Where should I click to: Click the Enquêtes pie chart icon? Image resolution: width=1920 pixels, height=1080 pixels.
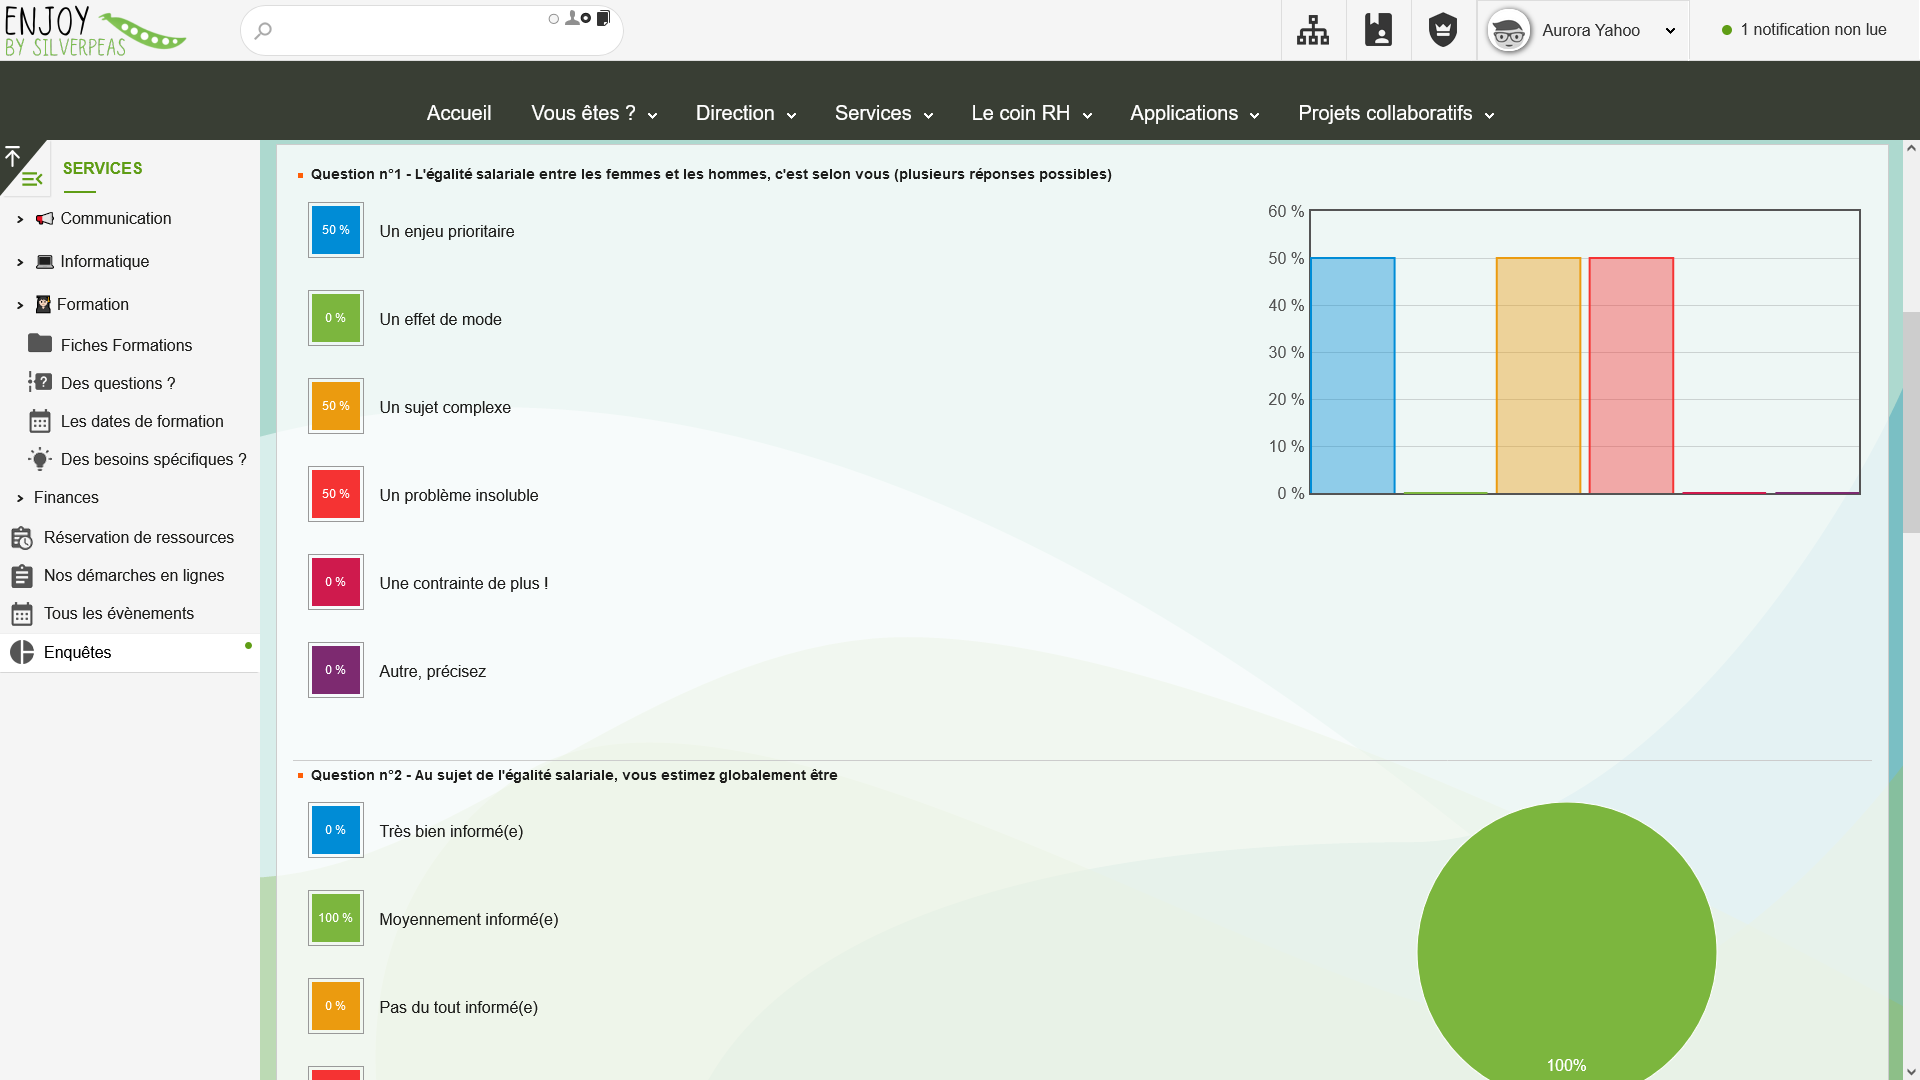point(22,652)
